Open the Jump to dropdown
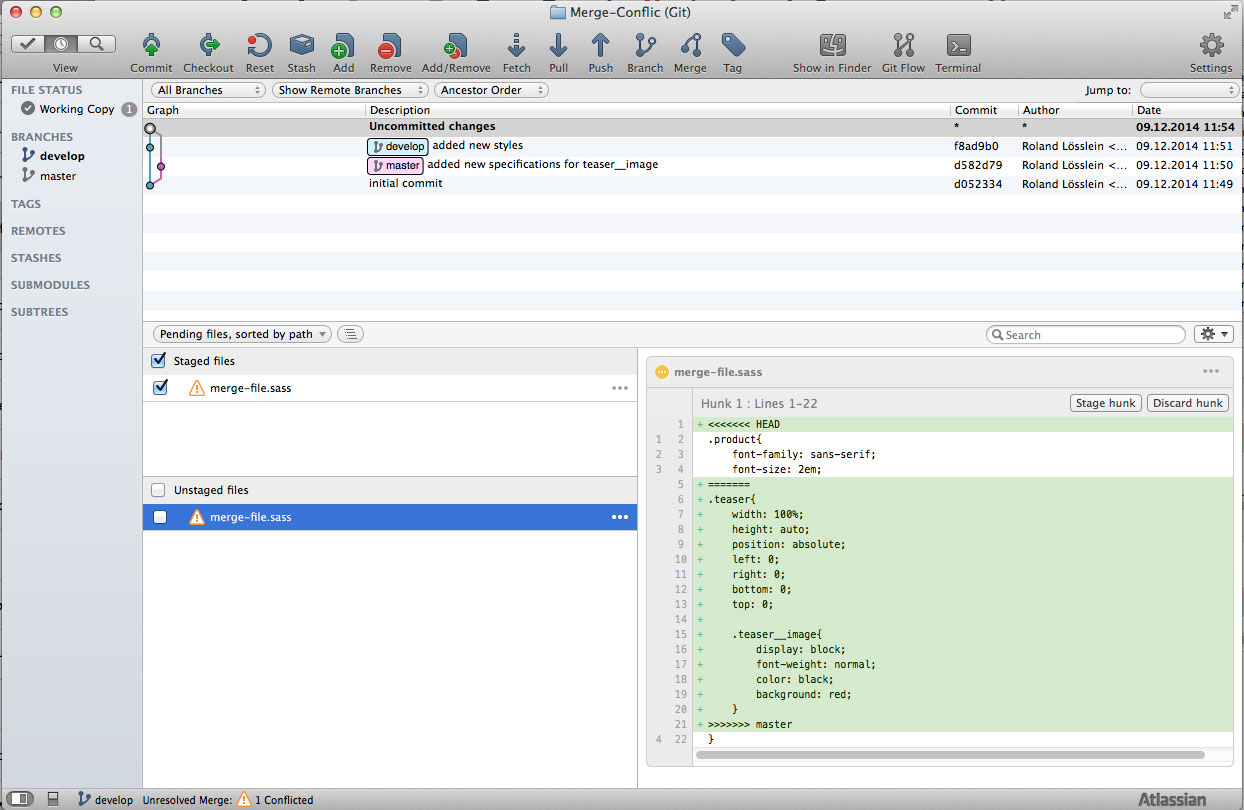The height and width of the screenshot is (810, 1244). (1189, 90)
